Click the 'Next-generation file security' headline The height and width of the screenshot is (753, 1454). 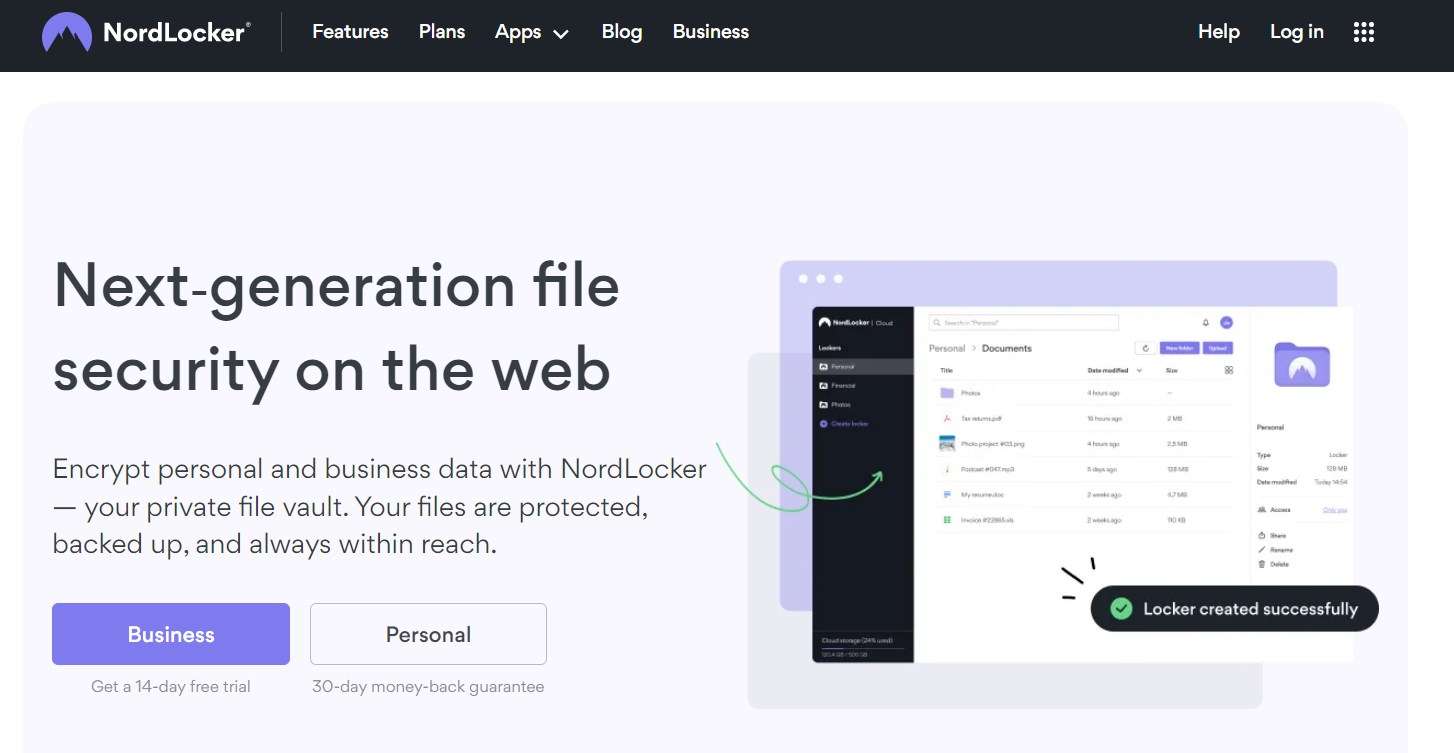pyautogui.click(x=336, y=327)
